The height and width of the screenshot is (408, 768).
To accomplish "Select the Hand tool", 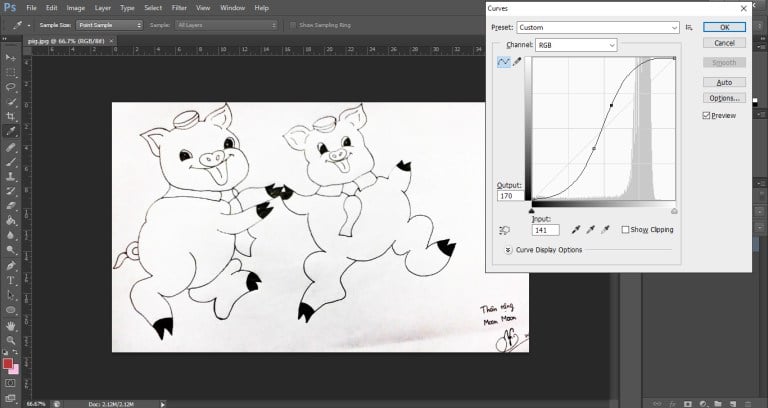I will tap(10, 326).
